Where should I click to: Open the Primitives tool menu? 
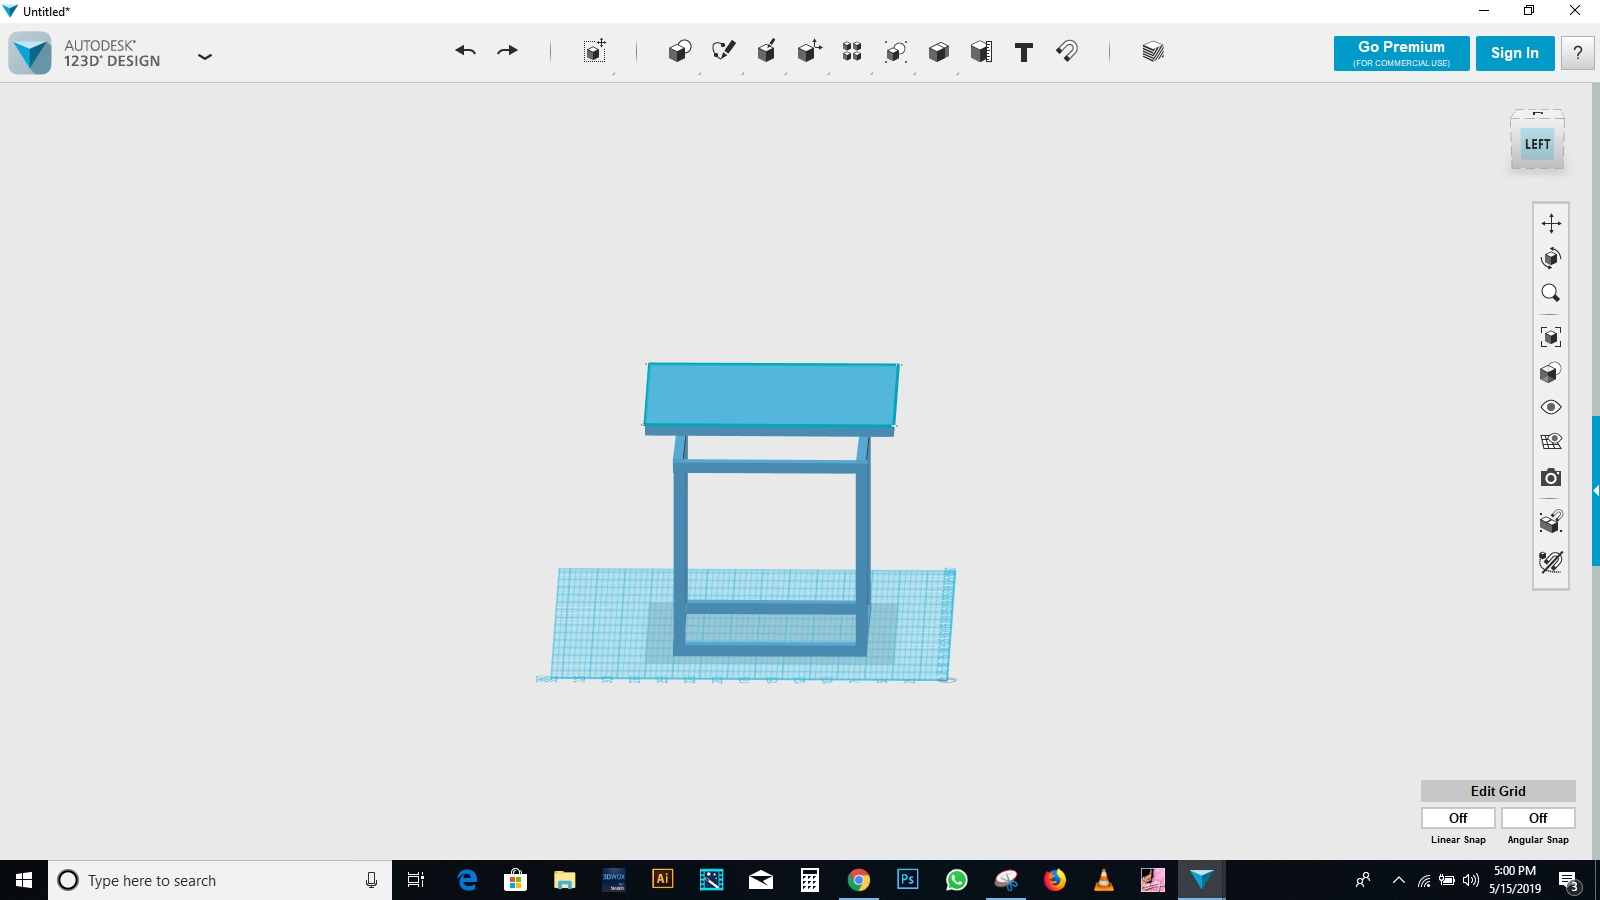pos(680,52)
